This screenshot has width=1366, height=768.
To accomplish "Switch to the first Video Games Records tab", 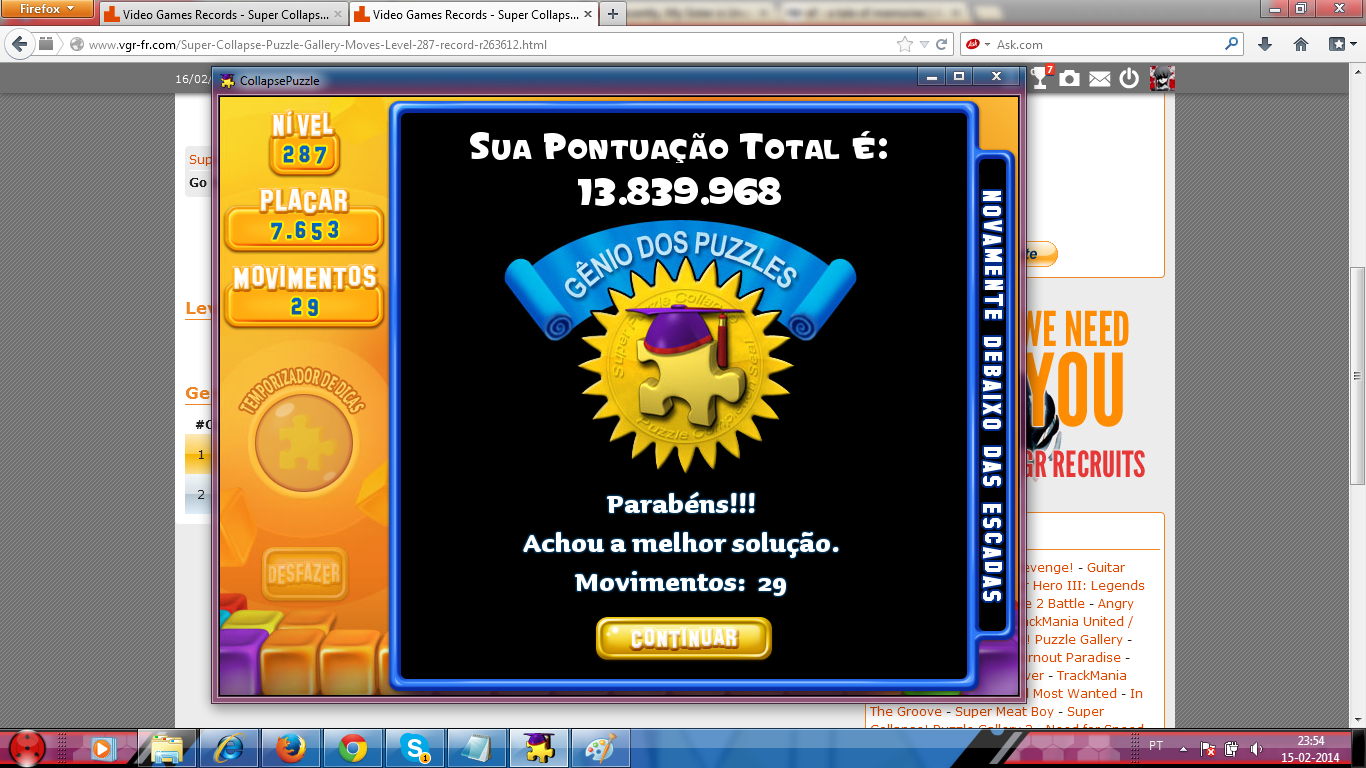I will [220, 15].
